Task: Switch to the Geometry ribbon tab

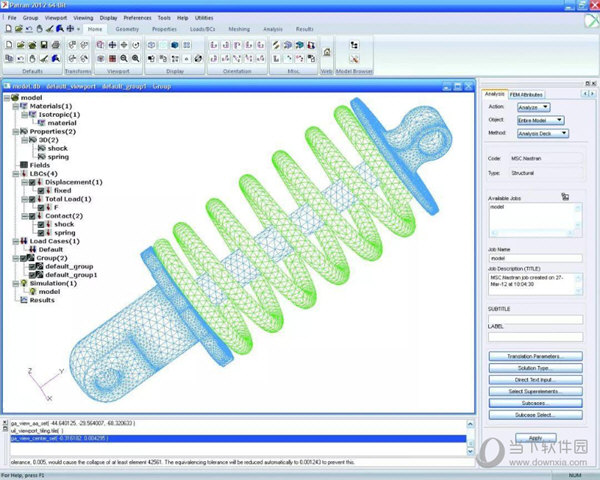Action: (127, 29)
